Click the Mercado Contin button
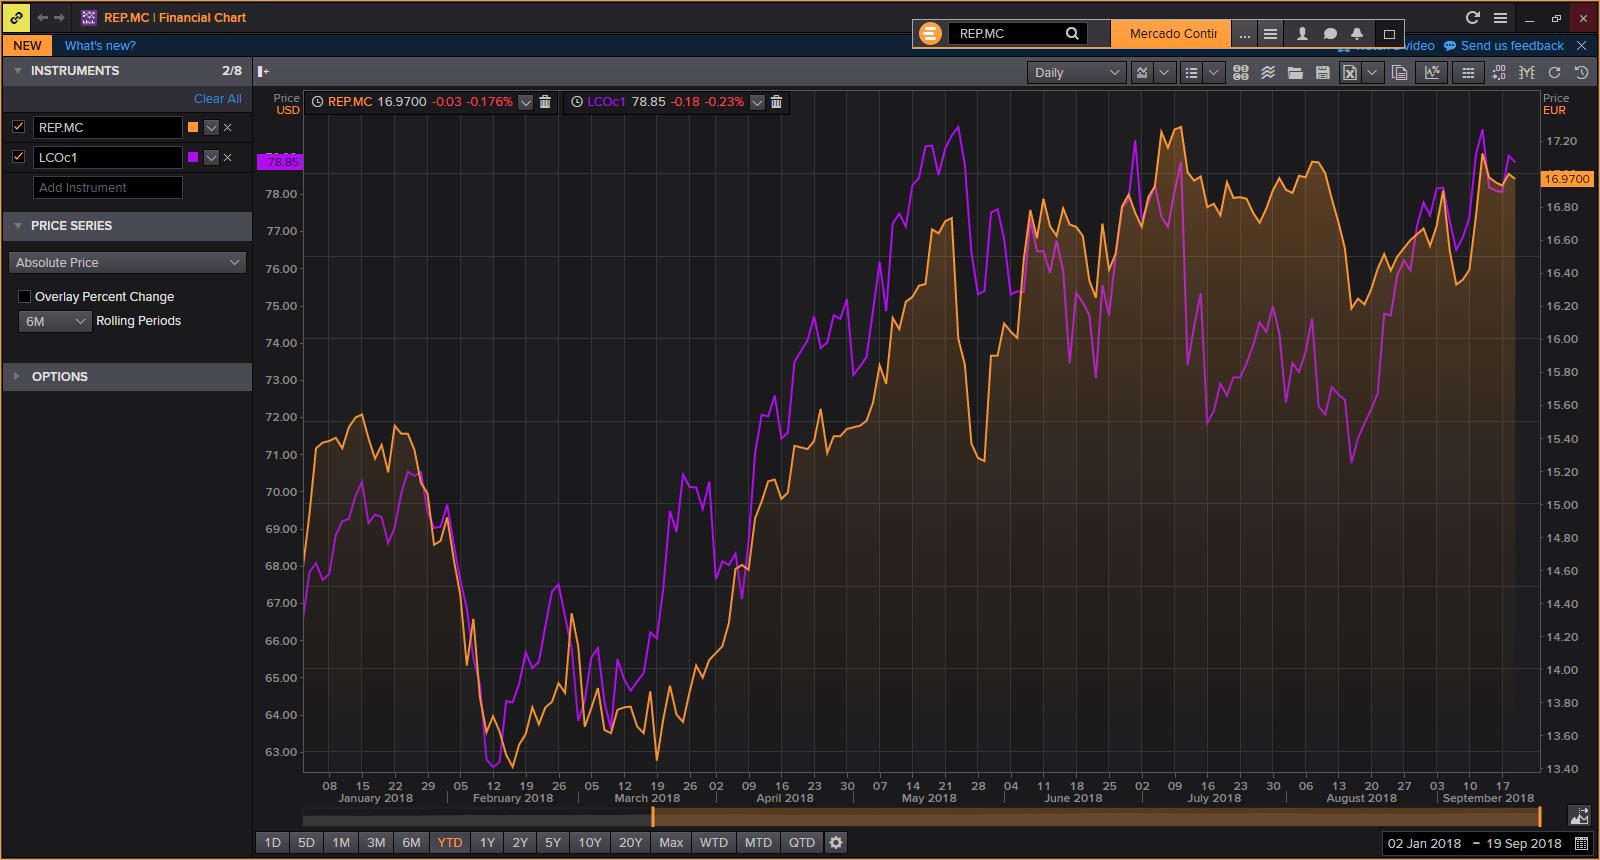1600x860 pixels. coord(1173,33)
